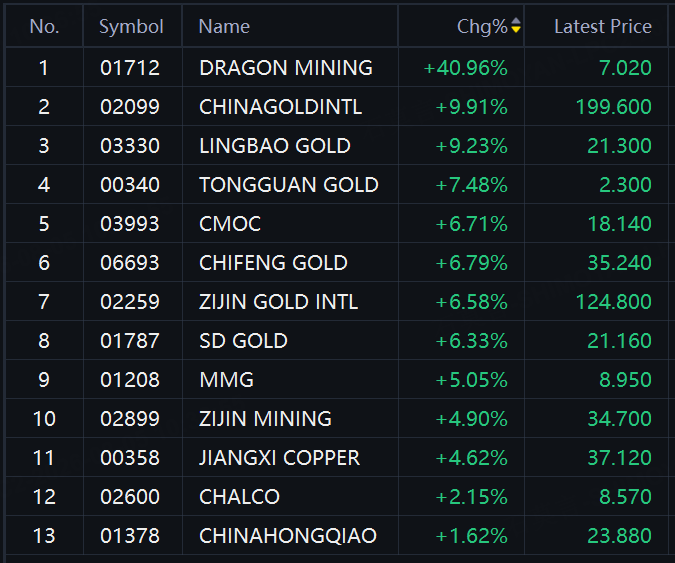Click the +5.05% change value
The image size is (675, 563).
tap(471, 380)
